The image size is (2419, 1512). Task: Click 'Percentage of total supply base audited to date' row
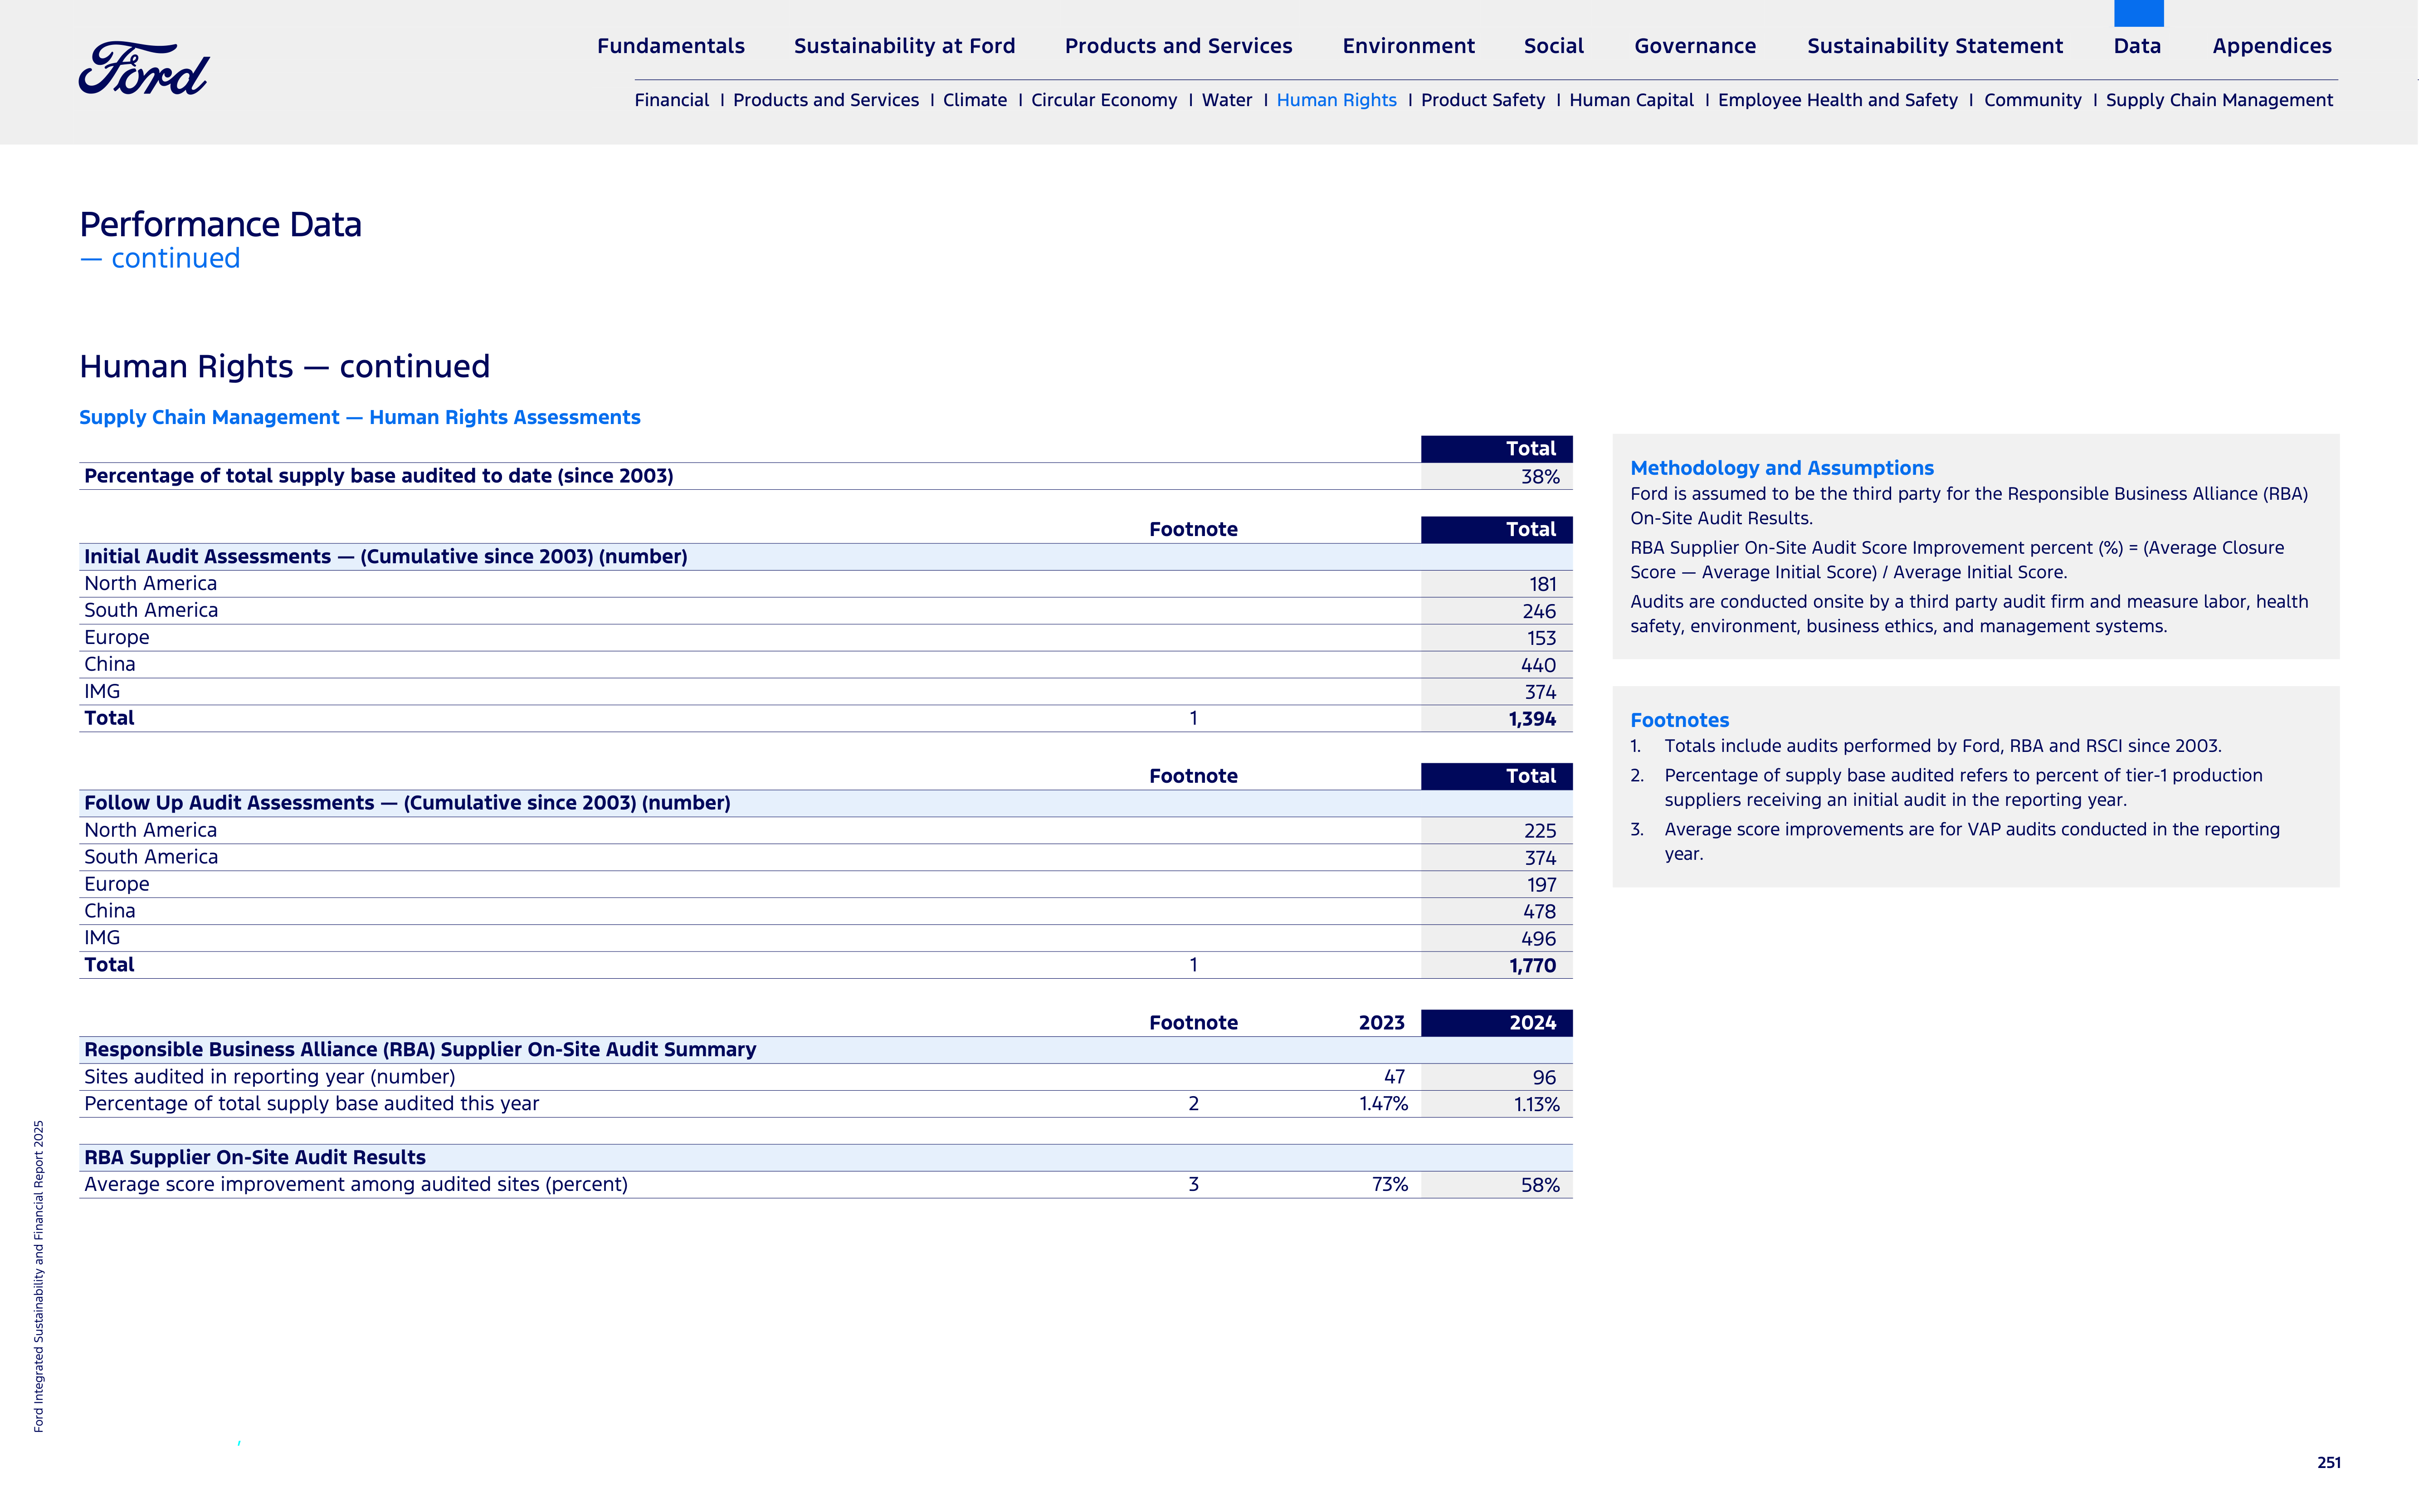[825, 476]
